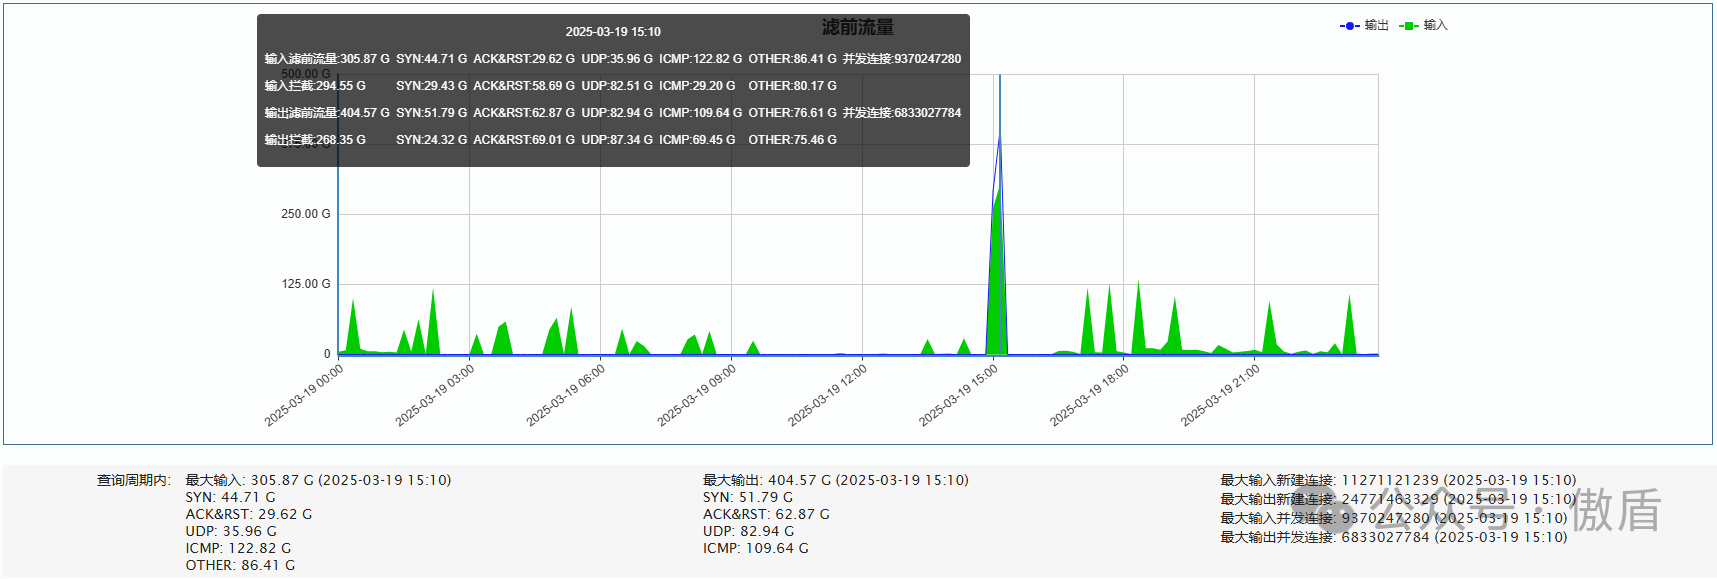Click the 2025-03-19 06:00 x-axis label
The image size is (1717, 579).
coord(566,396)
